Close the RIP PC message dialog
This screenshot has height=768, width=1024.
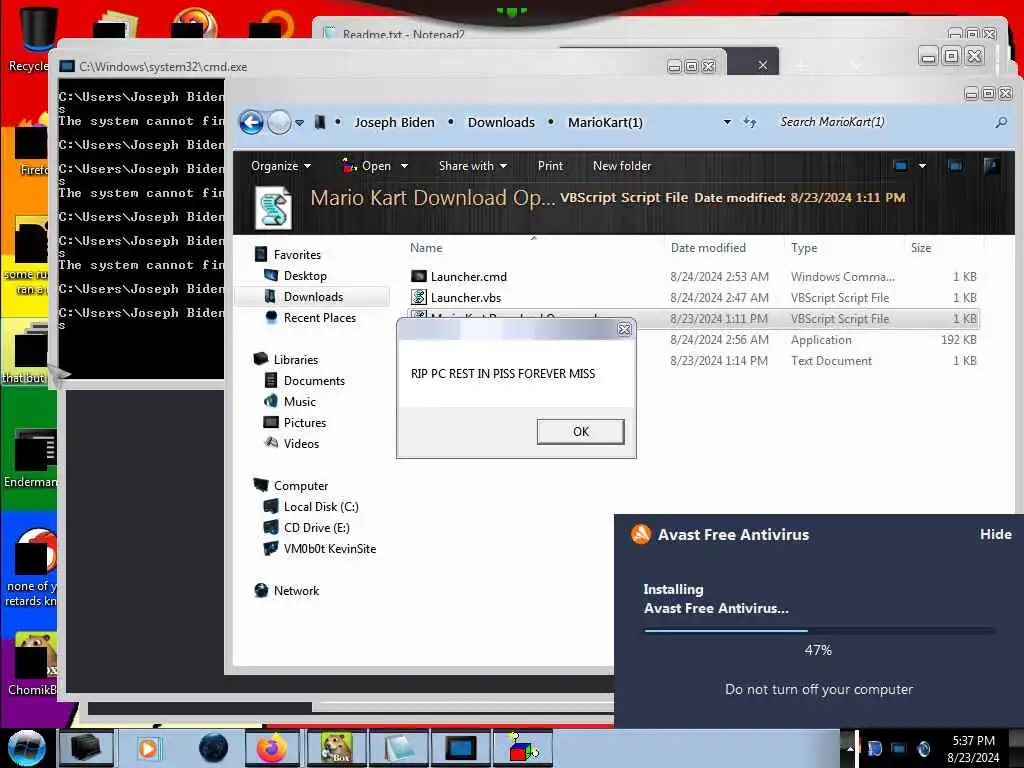tap(624, 330)
